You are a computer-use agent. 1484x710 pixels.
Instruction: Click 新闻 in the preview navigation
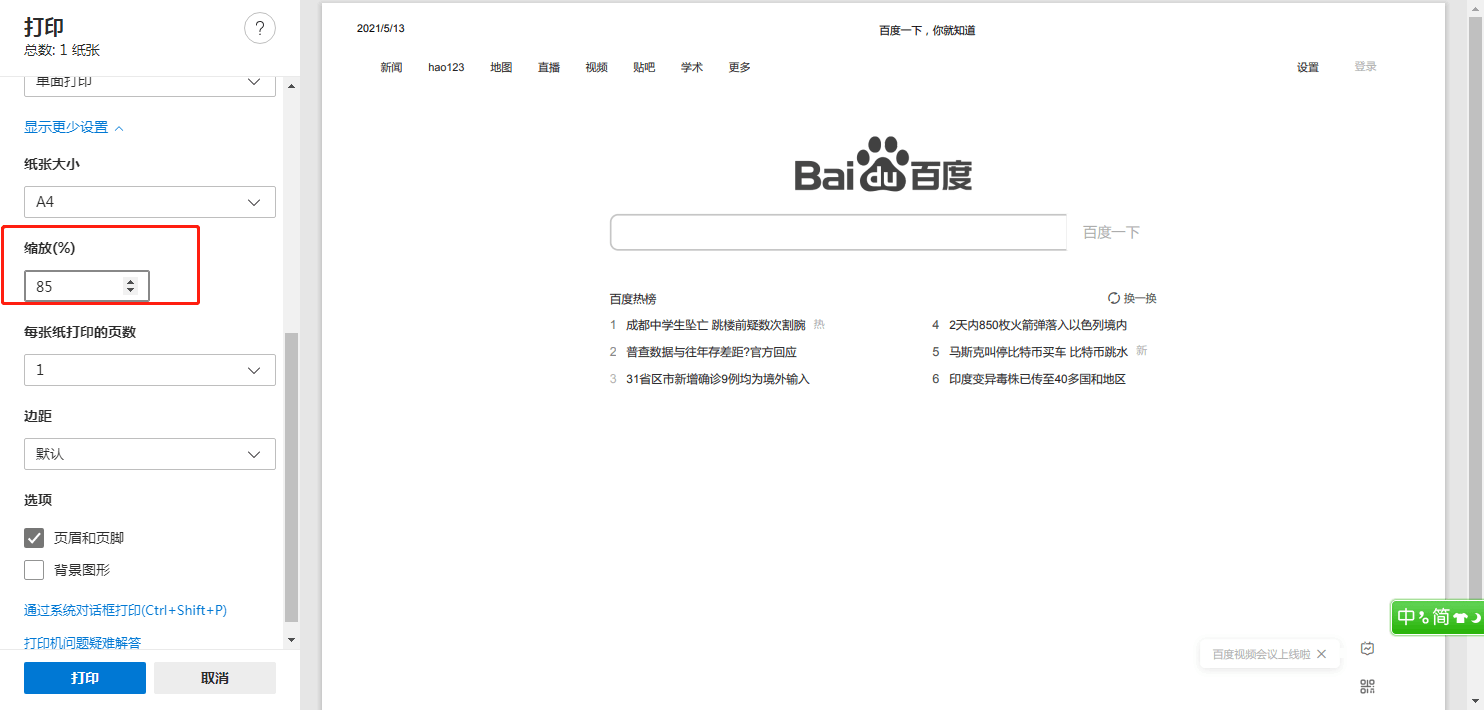tap(391, 68)
